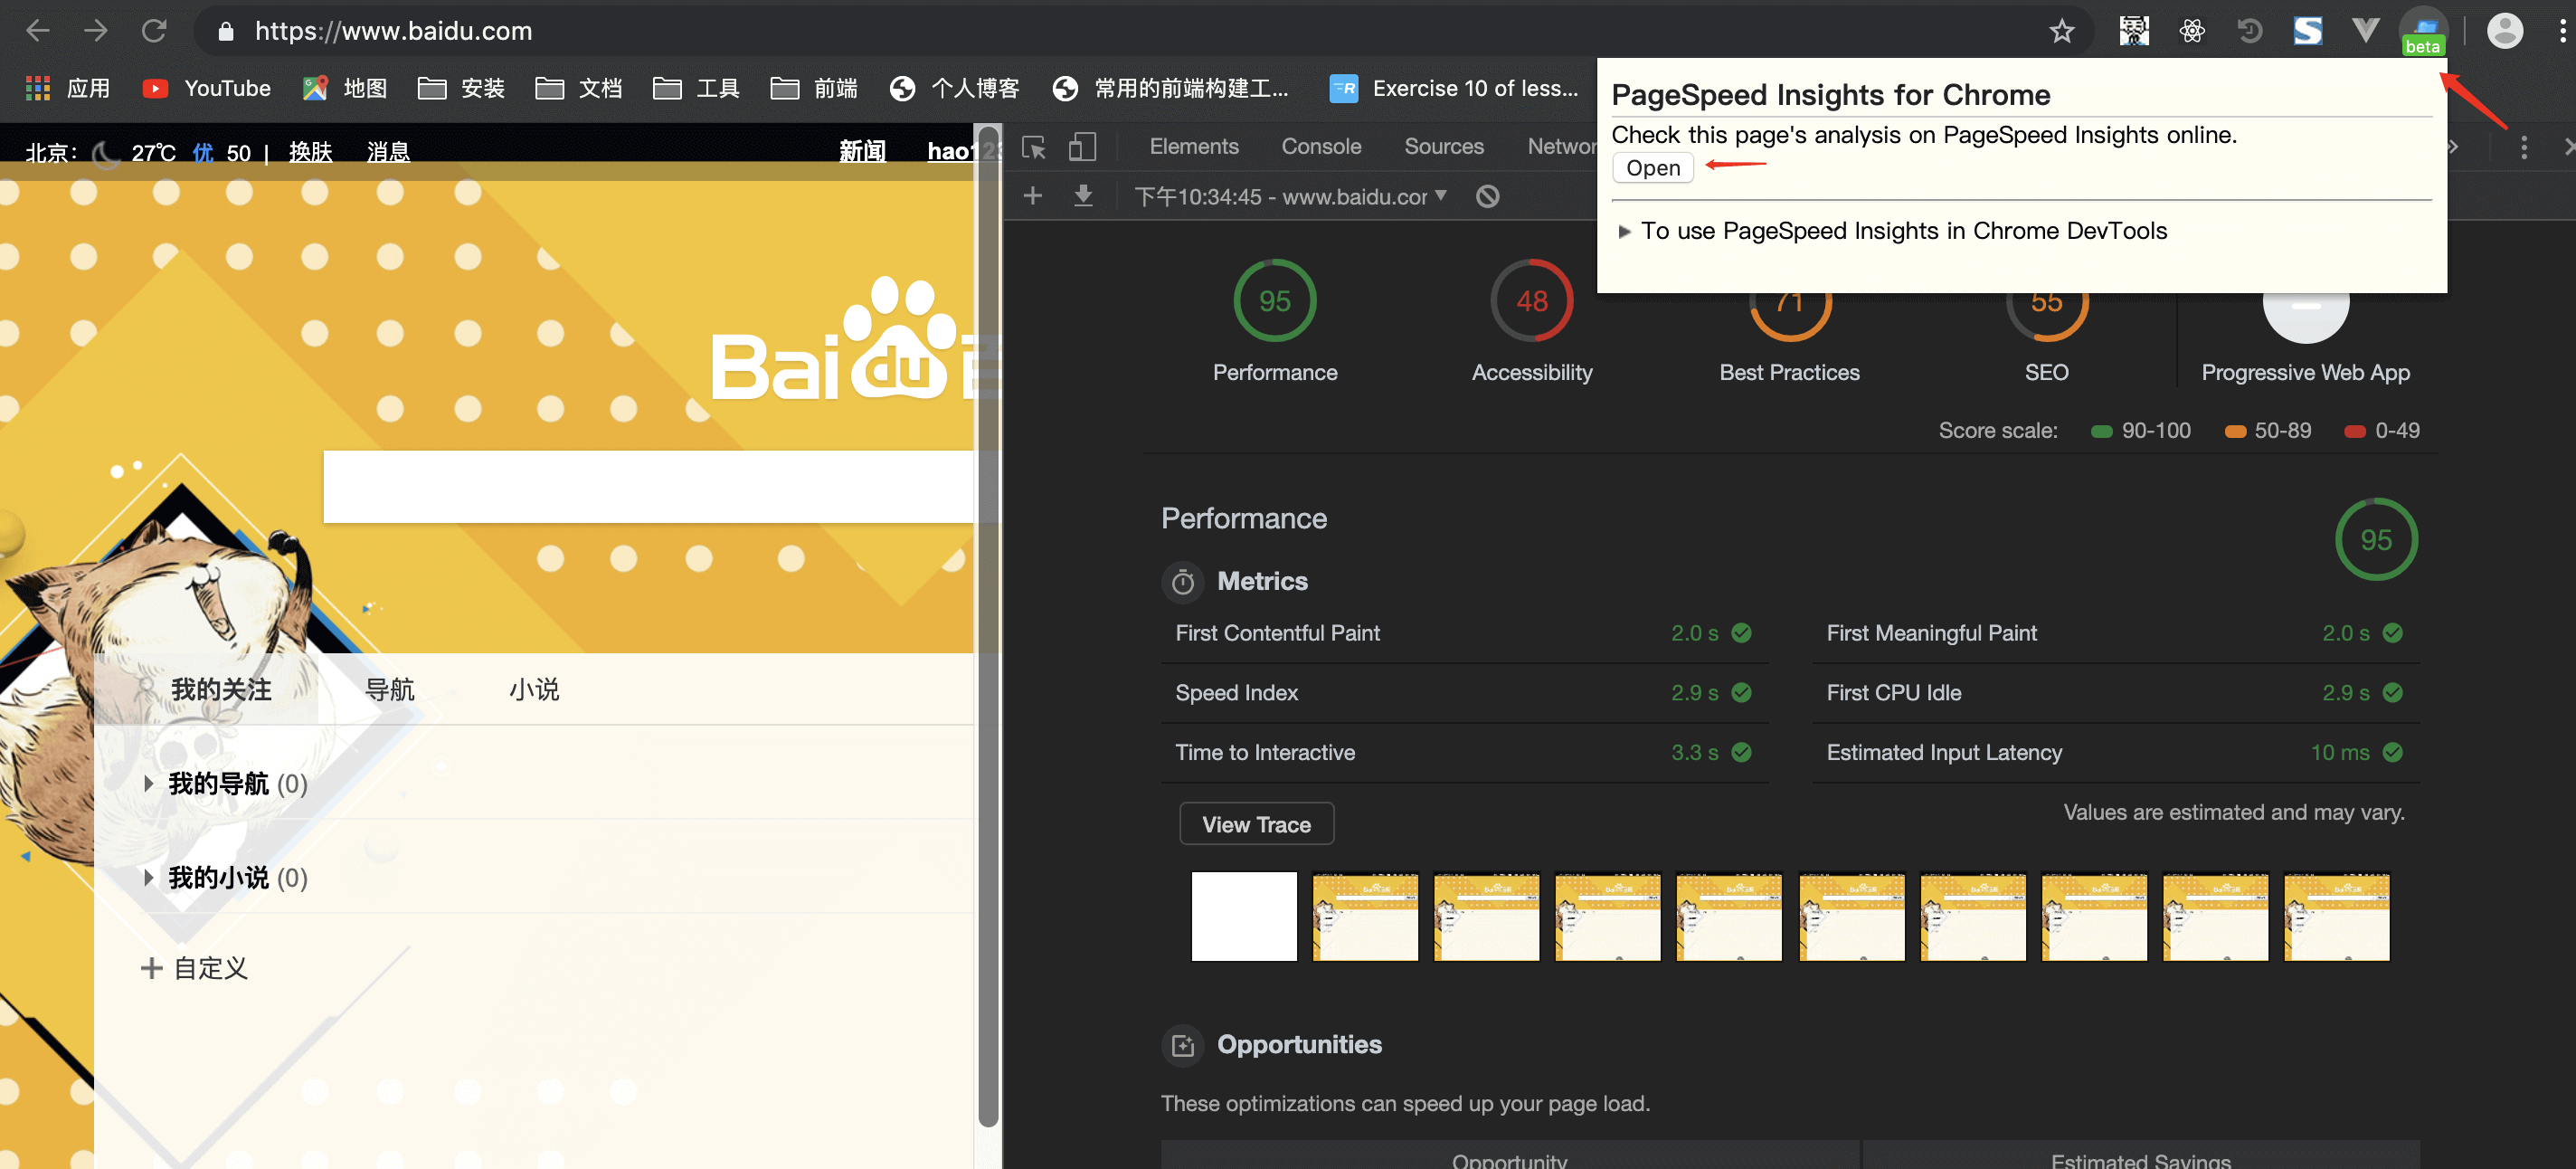
Task: Download the audit report
Action: point(1083,195)
